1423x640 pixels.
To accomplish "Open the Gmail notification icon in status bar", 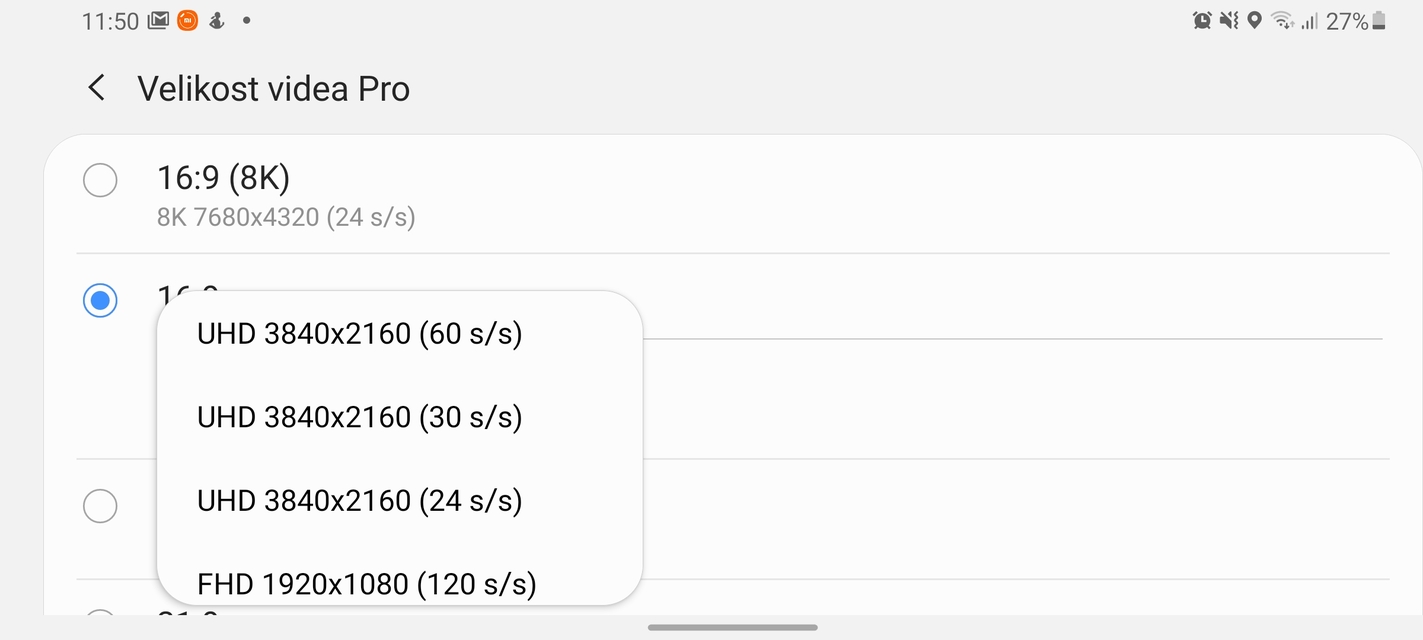I will pyautogui.click(x=157, y=19).
